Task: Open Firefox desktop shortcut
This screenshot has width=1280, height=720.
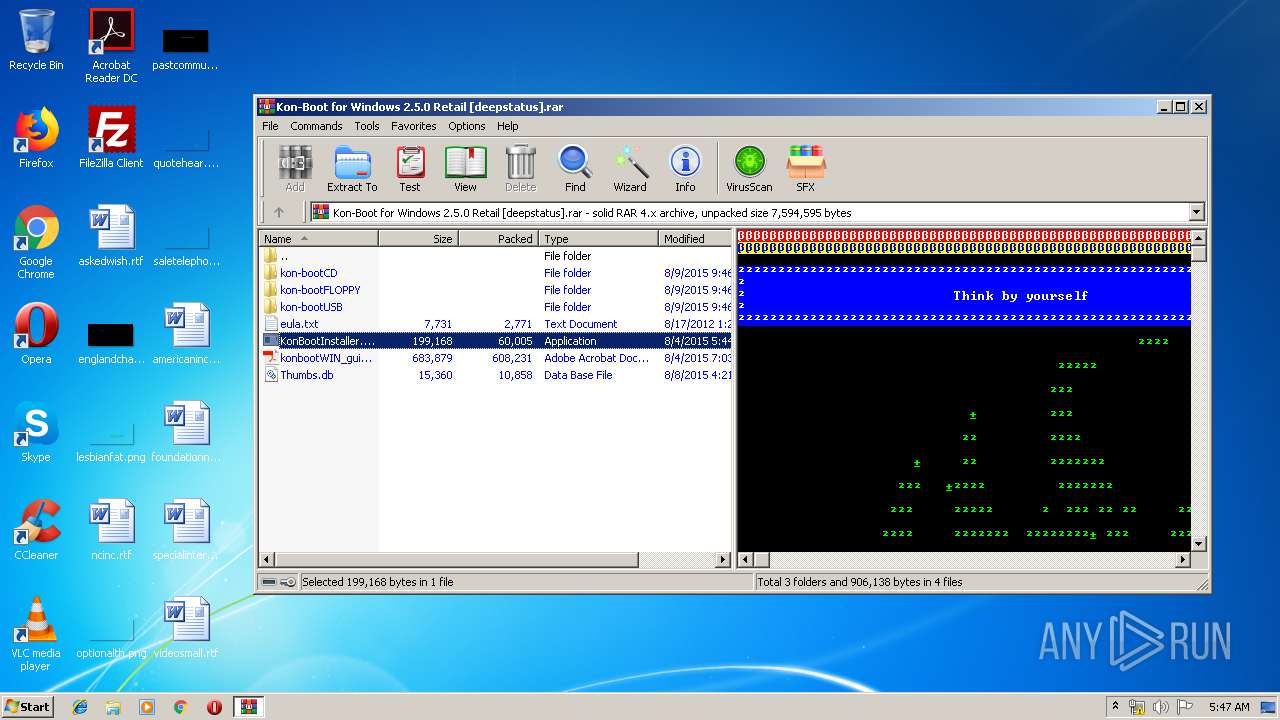Action: pyautogui.click(x=36, y=138)
